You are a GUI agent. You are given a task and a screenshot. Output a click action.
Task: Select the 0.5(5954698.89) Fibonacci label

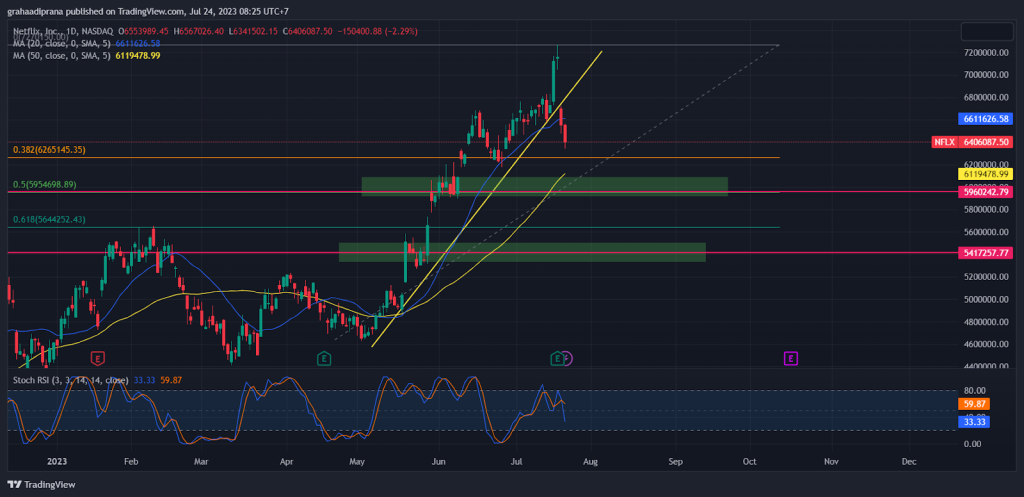(45, 185)
